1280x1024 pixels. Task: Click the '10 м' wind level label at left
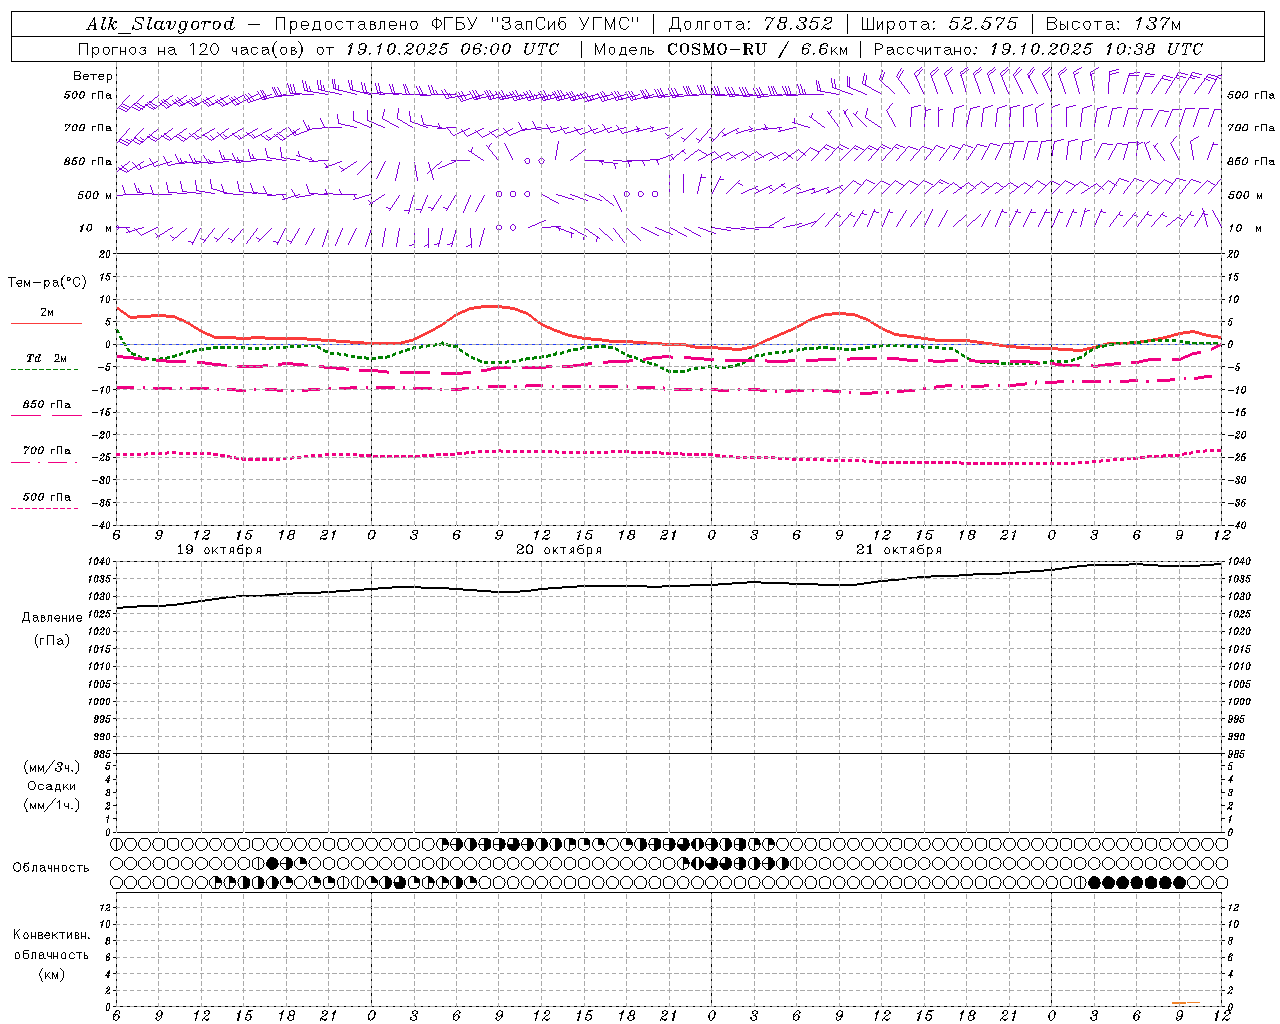click(x=96, y=228)
